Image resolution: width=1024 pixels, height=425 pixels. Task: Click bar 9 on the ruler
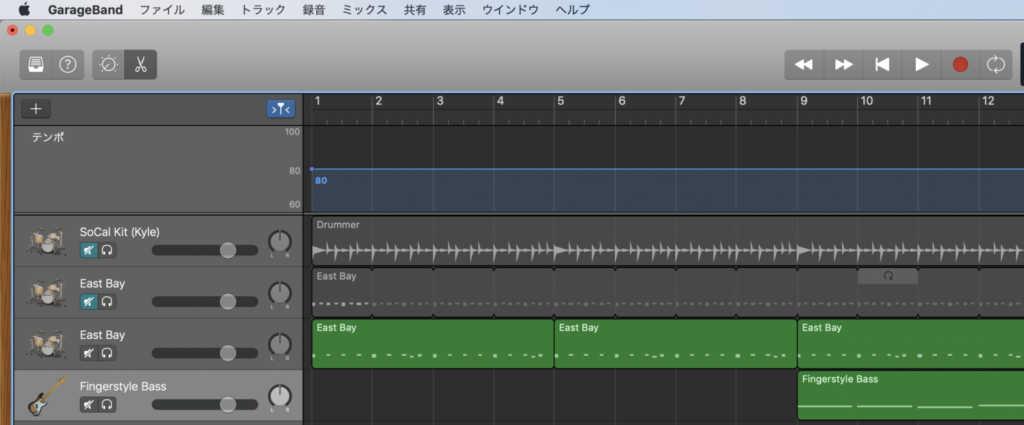click(x=804, y=101)
